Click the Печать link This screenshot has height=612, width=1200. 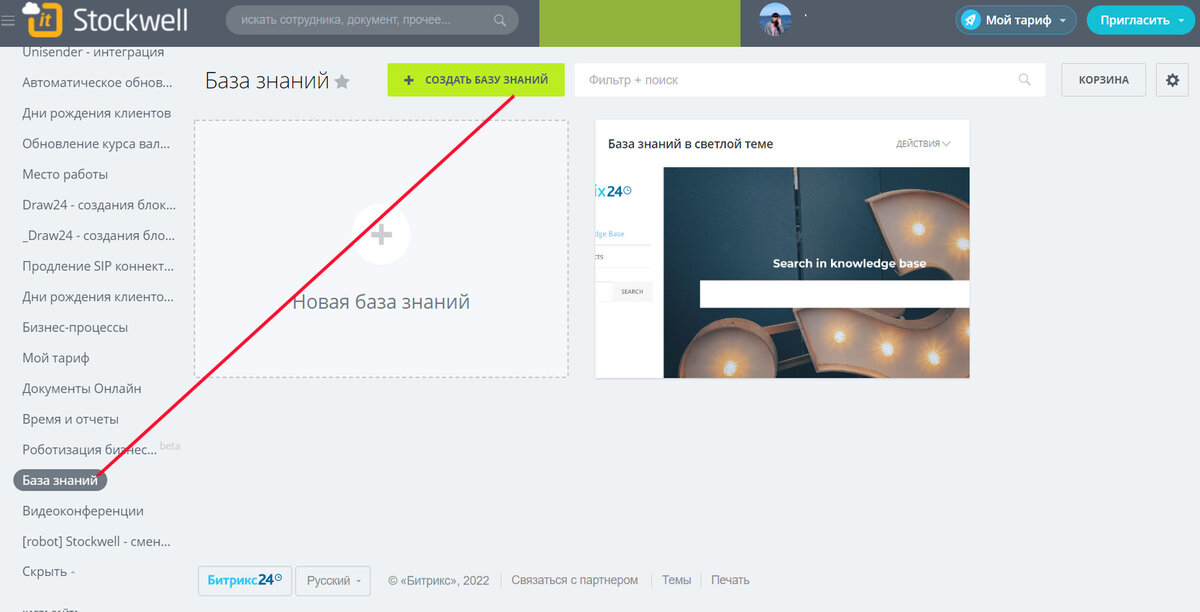730,580
